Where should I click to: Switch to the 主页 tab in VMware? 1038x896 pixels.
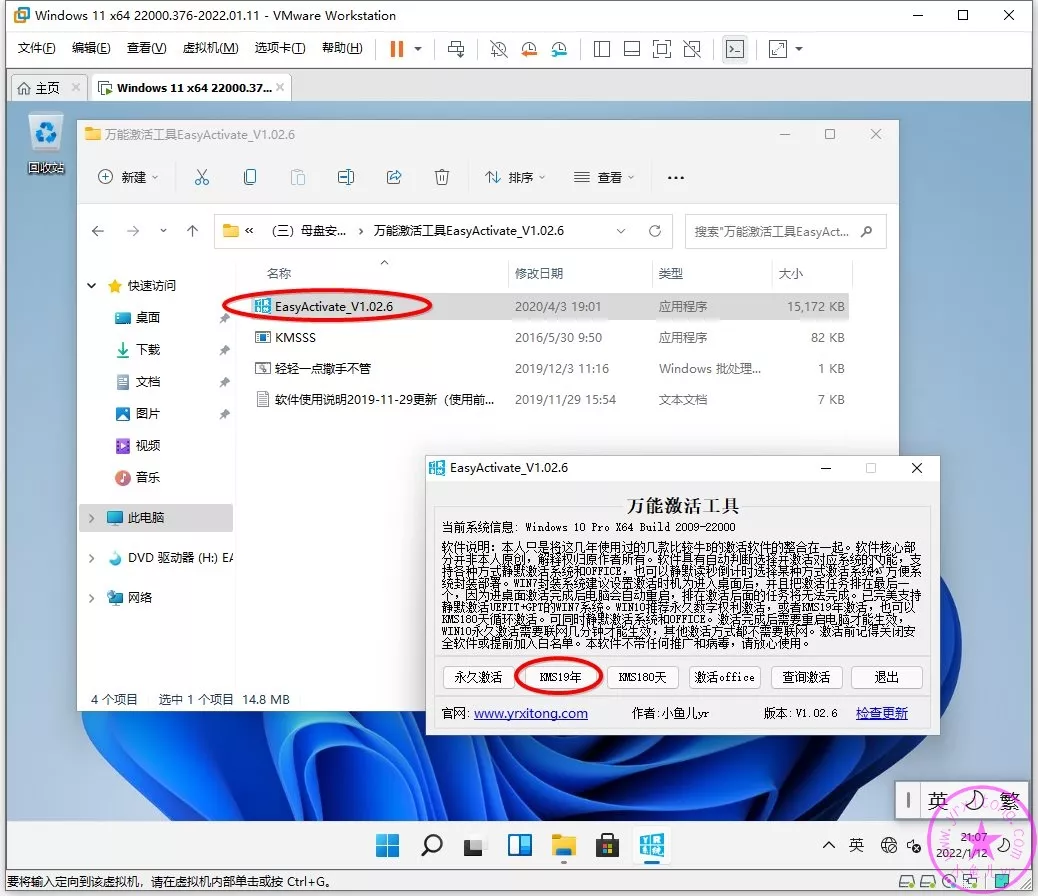tap(38, 88)
